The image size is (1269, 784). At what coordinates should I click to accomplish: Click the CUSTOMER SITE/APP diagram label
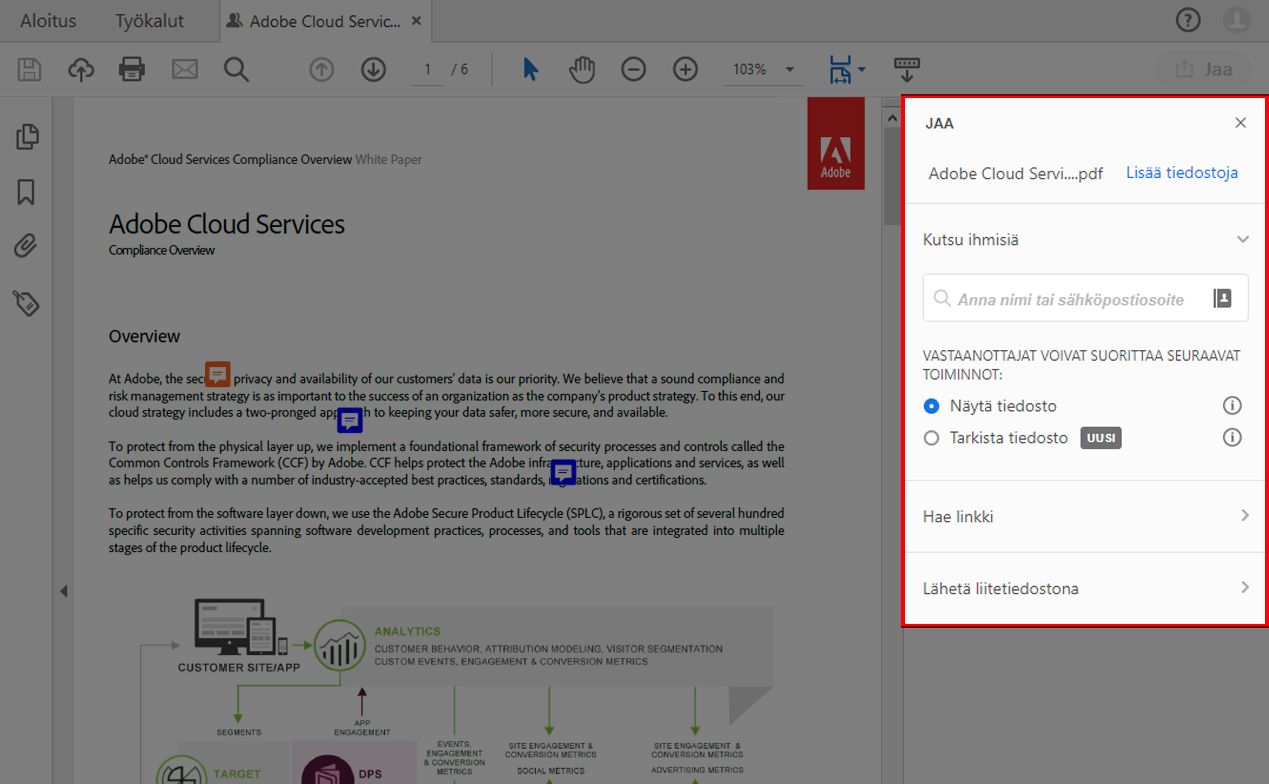point(239,667)
